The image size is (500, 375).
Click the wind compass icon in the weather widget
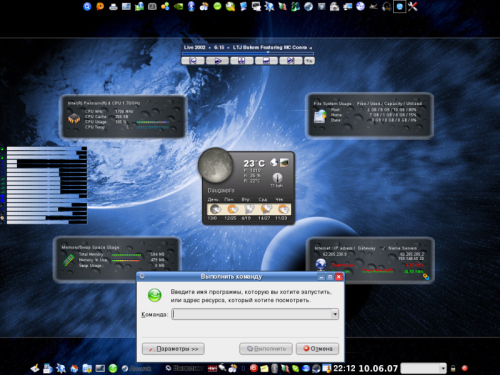(x=277, y=178)
